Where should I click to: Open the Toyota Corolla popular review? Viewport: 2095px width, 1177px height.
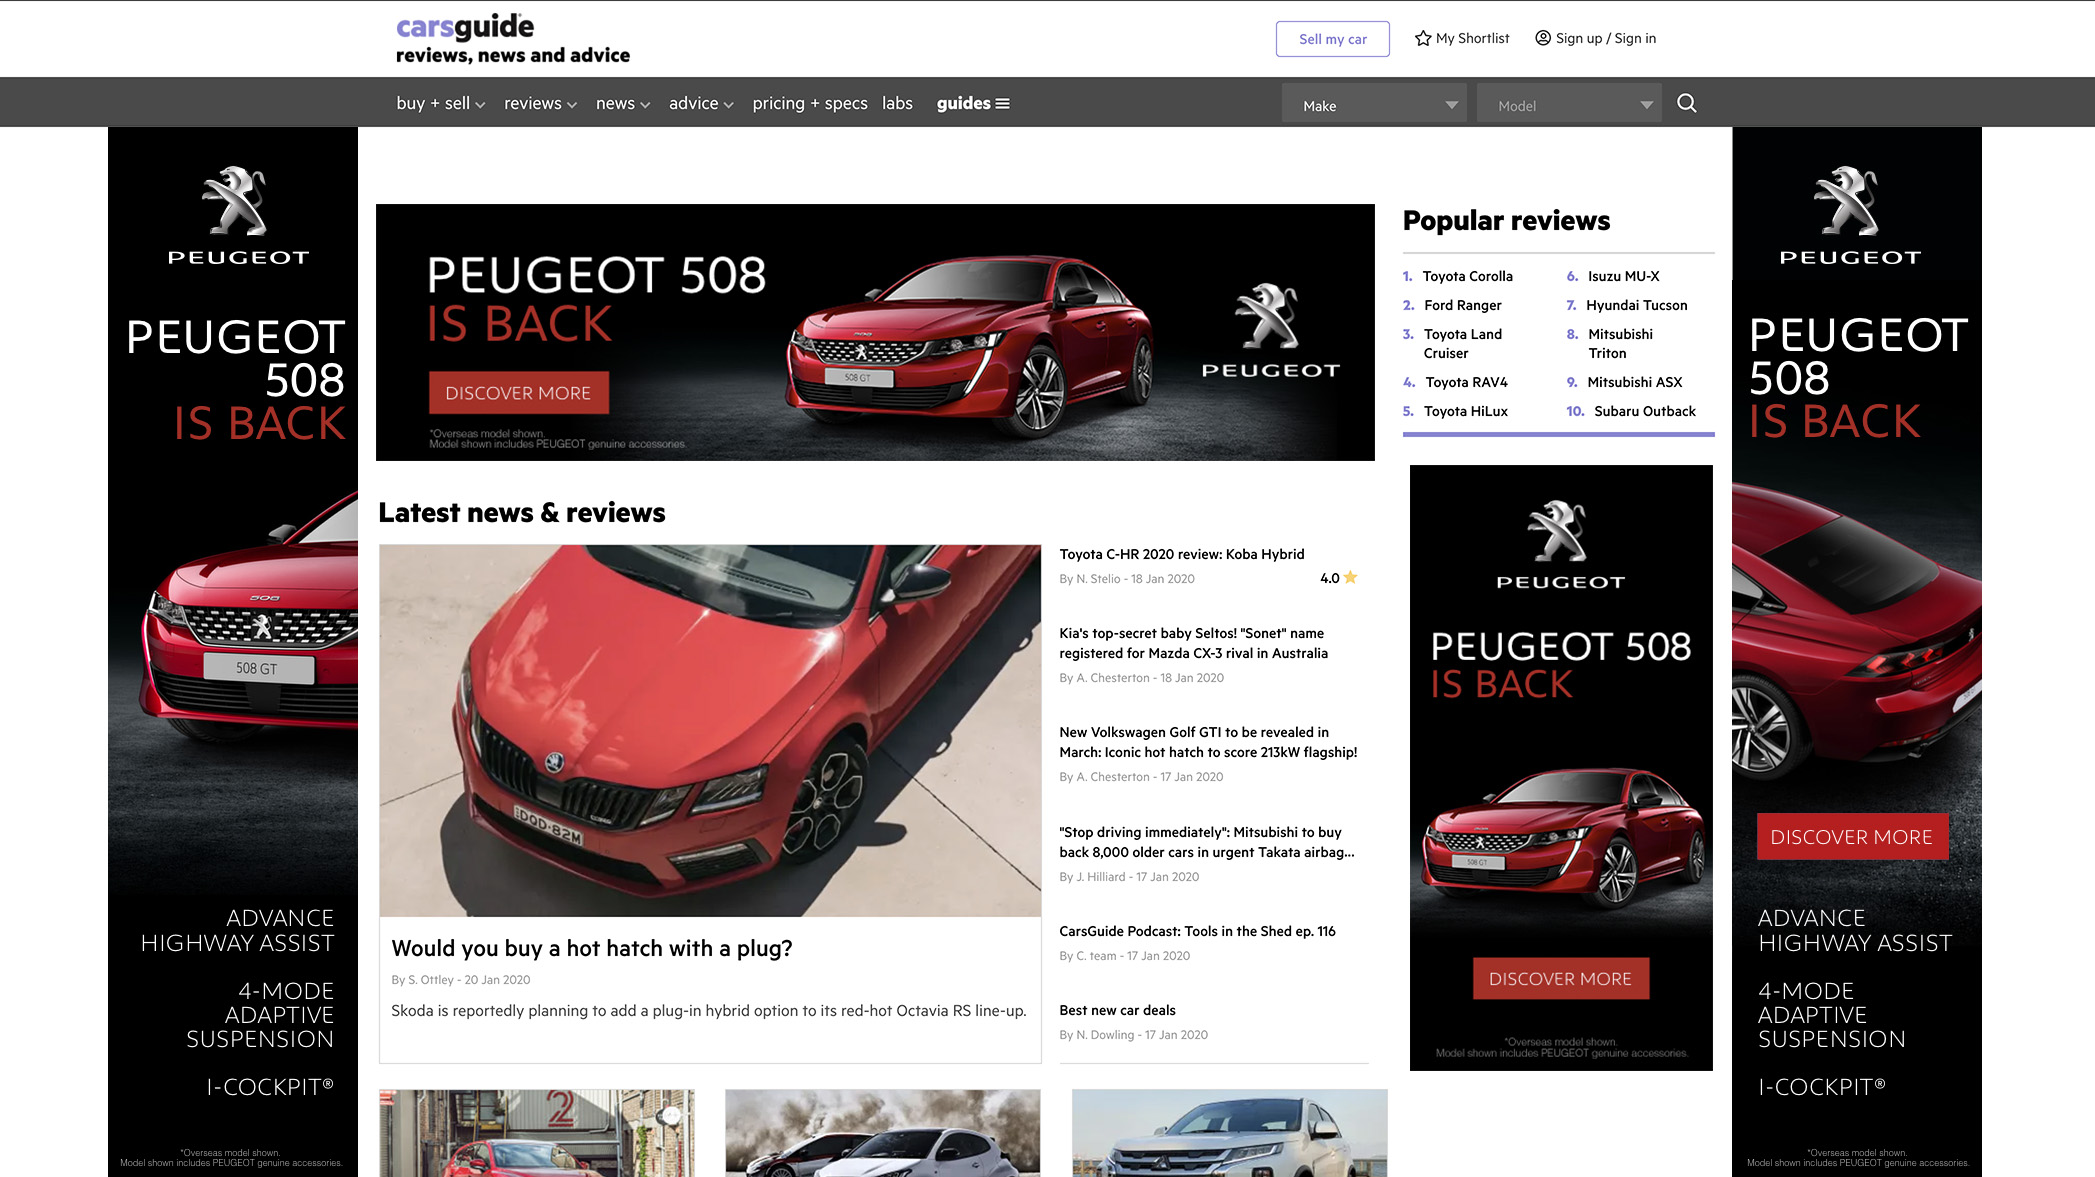coord(1467,276)
